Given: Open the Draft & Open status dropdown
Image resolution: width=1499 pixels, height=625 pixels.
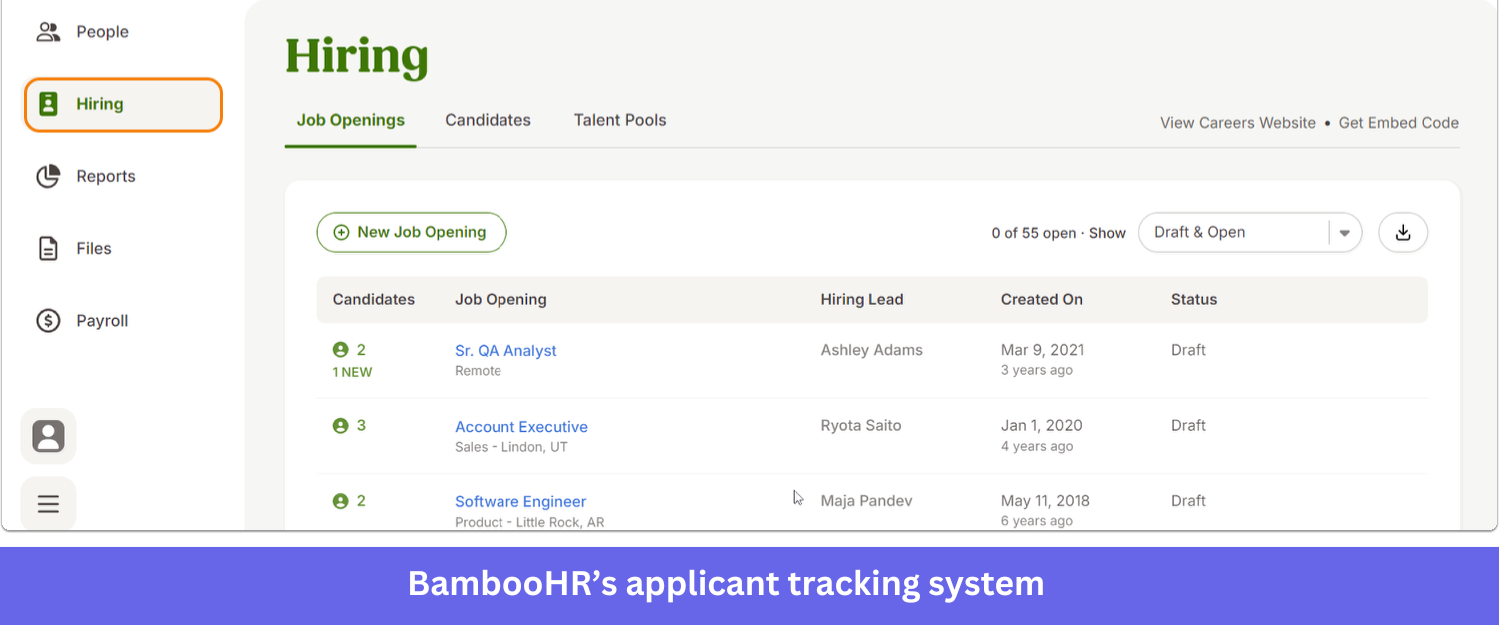Looking at the screenshot, I should 1250,232.
